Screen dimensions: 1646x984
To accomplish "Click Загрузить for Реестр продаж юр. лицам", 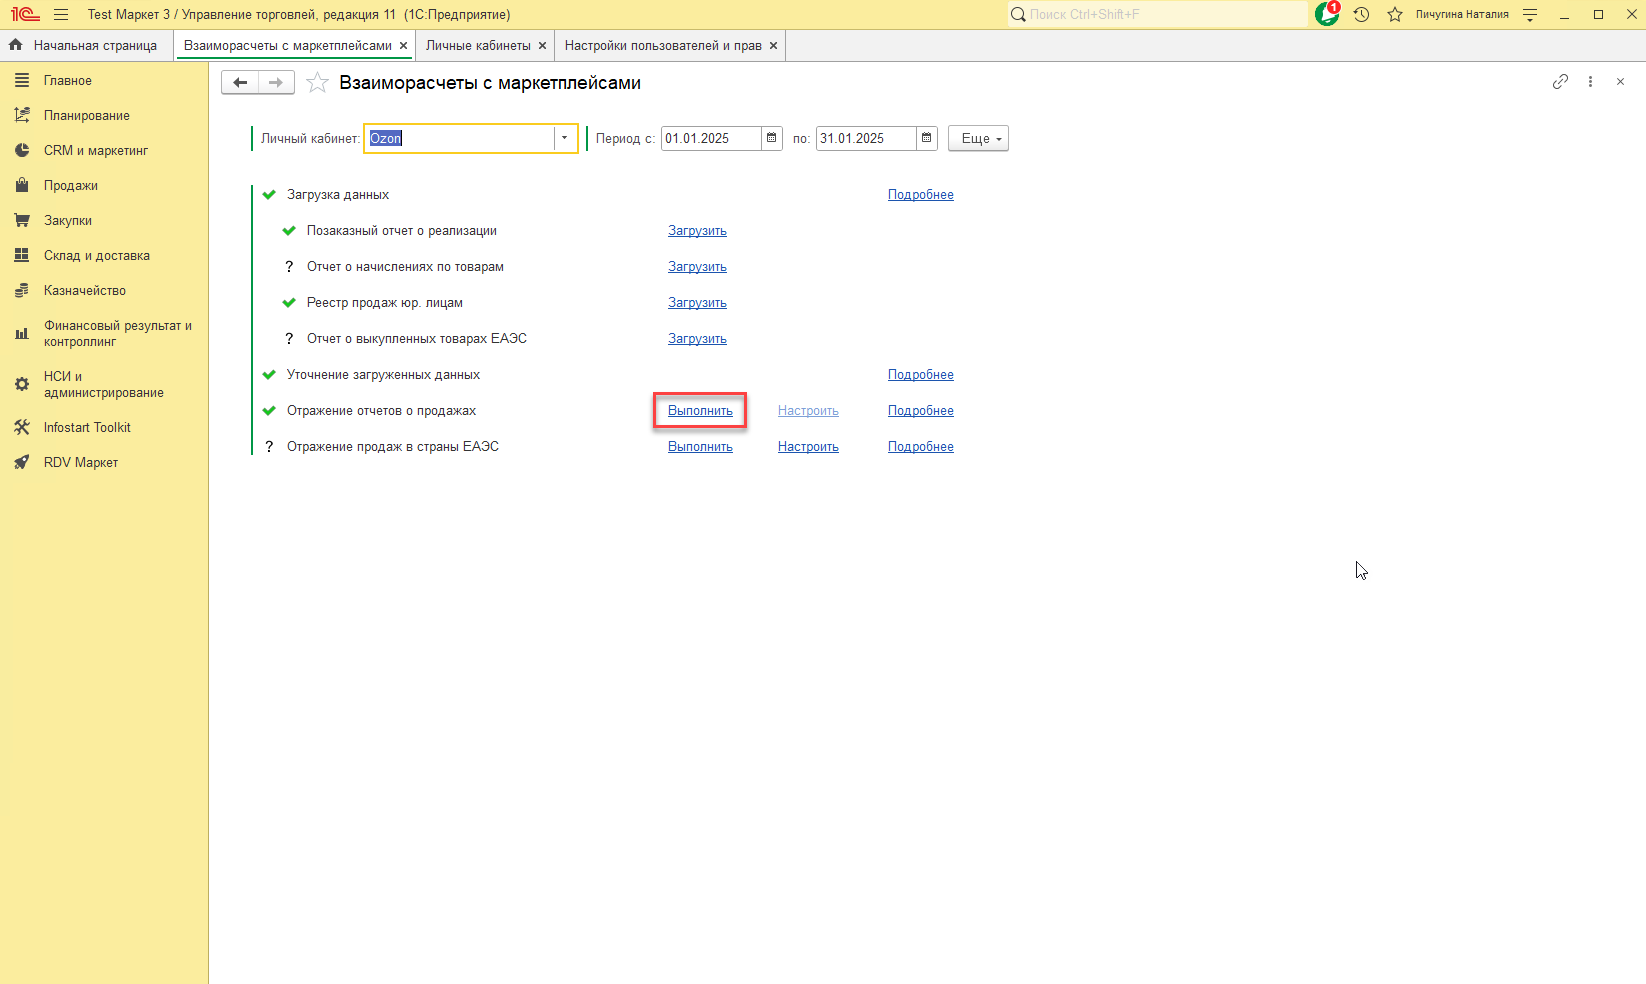I will click(697, 303).
